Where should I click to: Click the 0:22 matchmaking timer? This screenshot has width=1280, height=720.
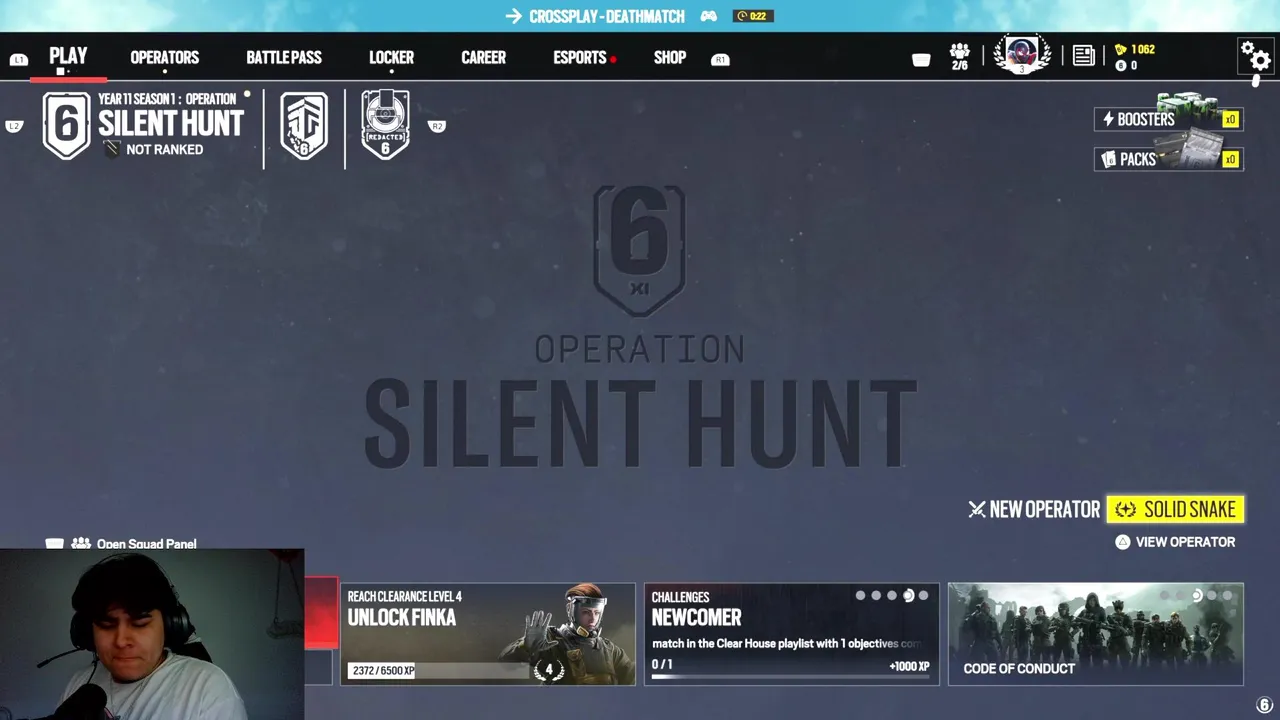(754, 16)
